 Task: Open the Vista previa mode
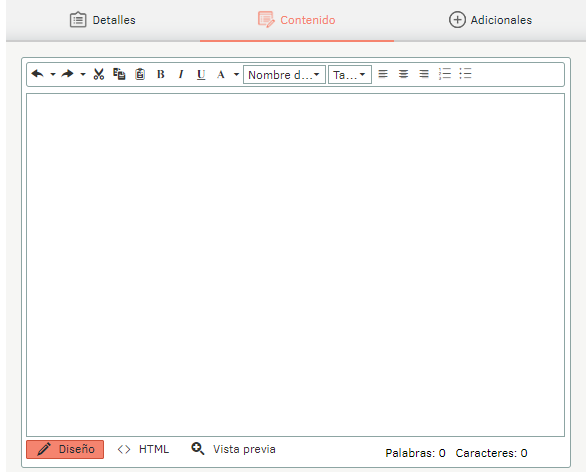pyautogui.click(x=234, y=449)
